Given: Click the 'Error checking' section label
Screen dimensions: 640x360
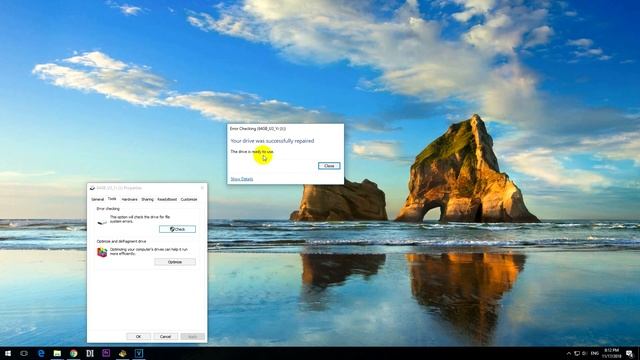Looking at the screenshot, I should click(108, 209).
